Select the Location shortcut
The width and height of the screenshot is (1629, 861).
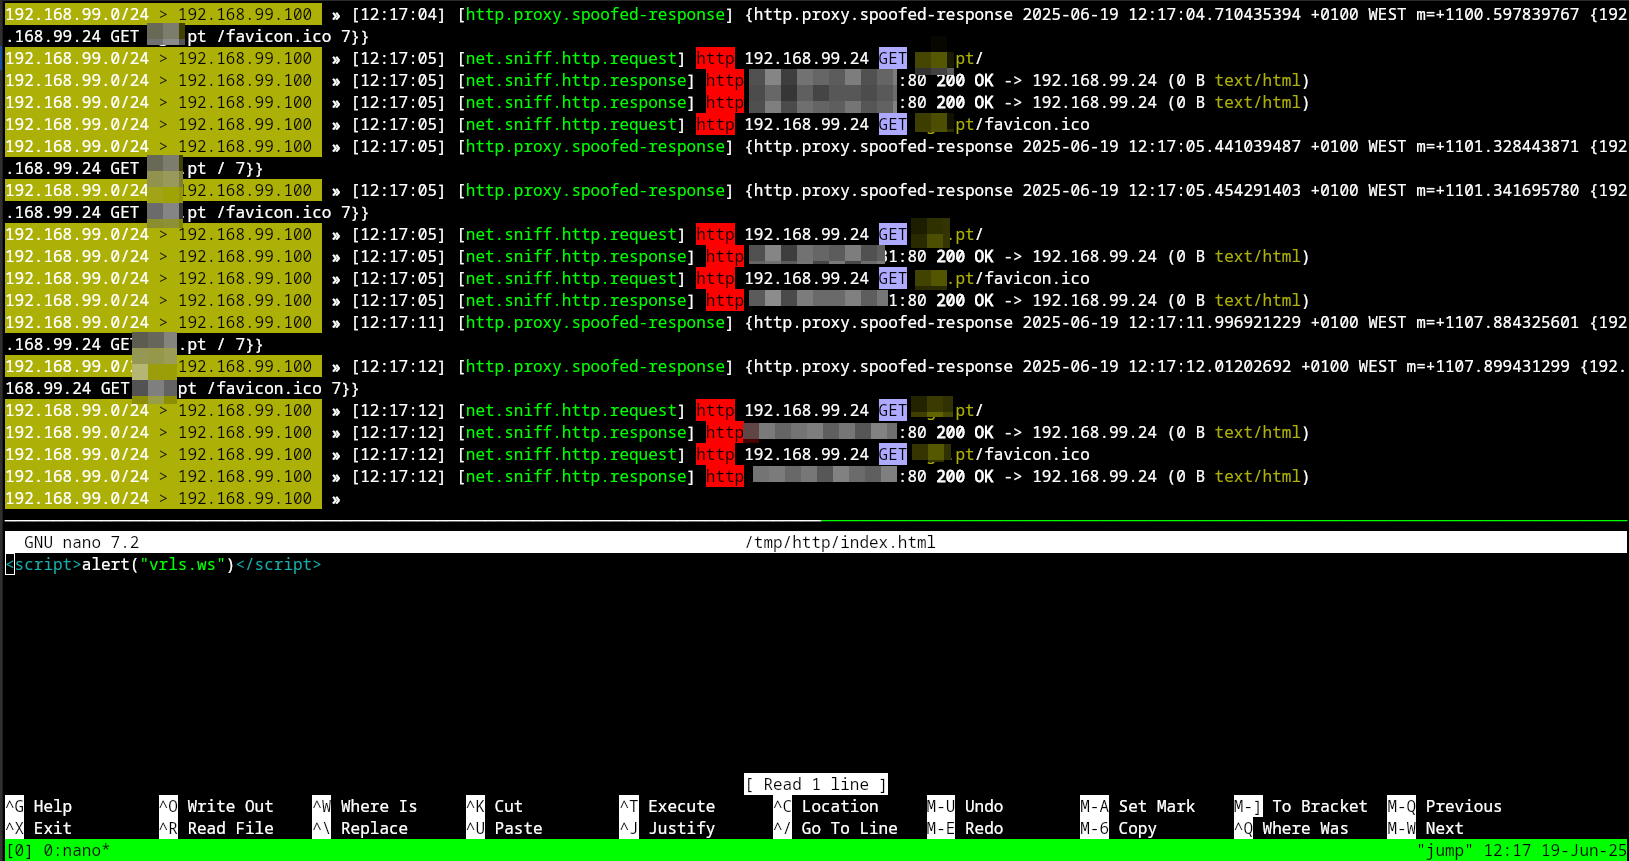coord(839,806)
